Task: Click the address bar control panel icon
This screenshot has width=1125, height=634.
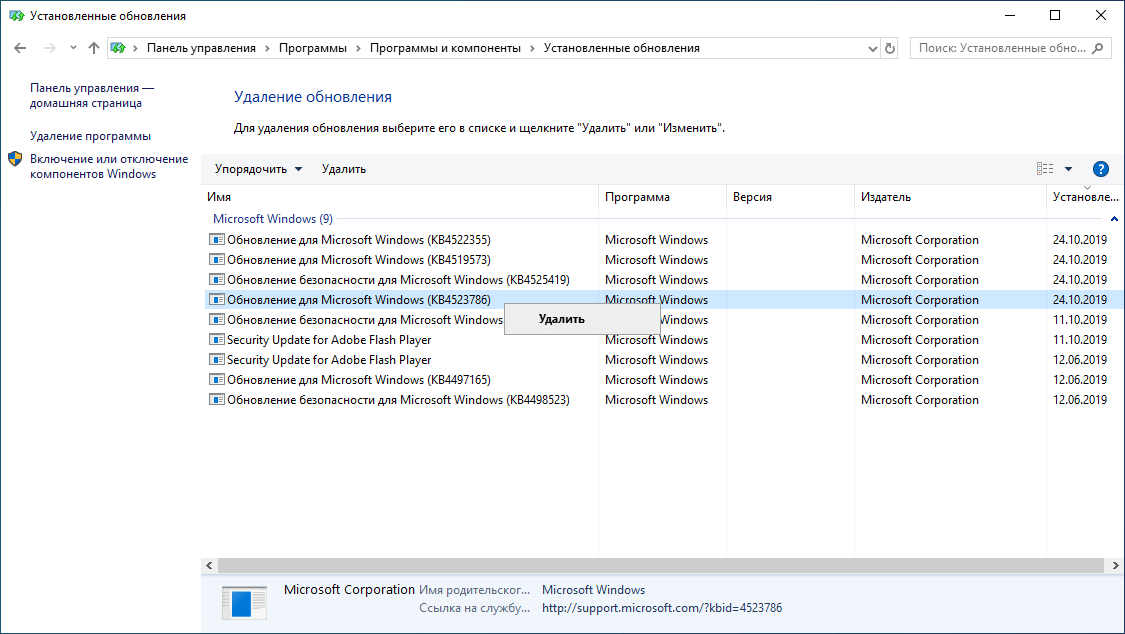Action: pyautogui.click(x=118, y=48)
